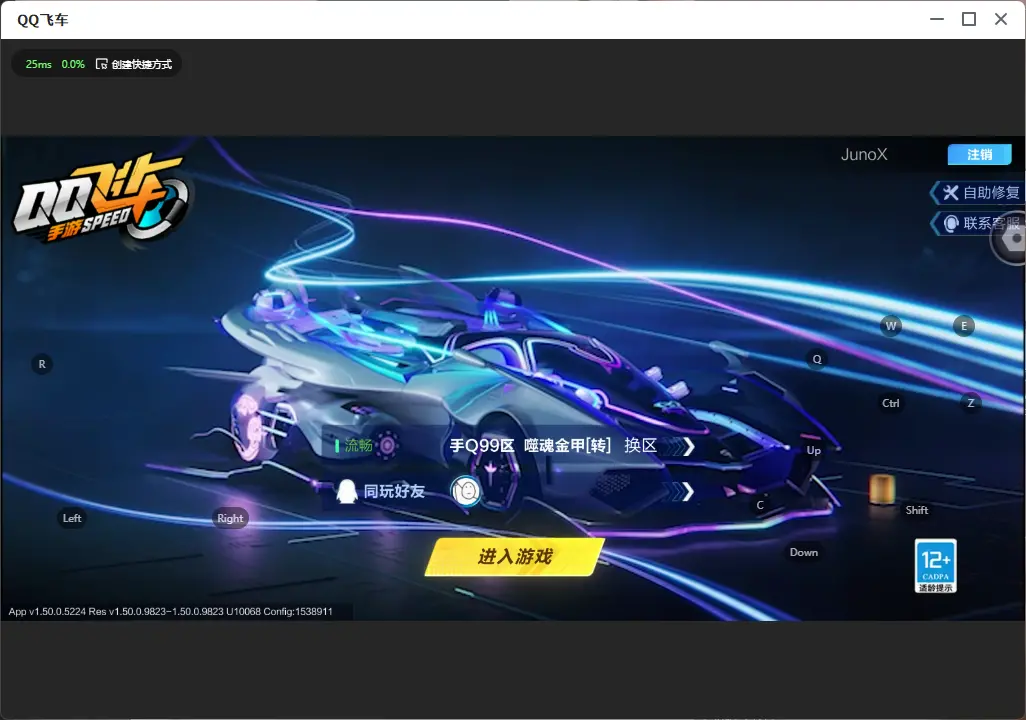Click the QQ penguin icon by 同玩好友

pyautogui.click(x=346, y=491)
